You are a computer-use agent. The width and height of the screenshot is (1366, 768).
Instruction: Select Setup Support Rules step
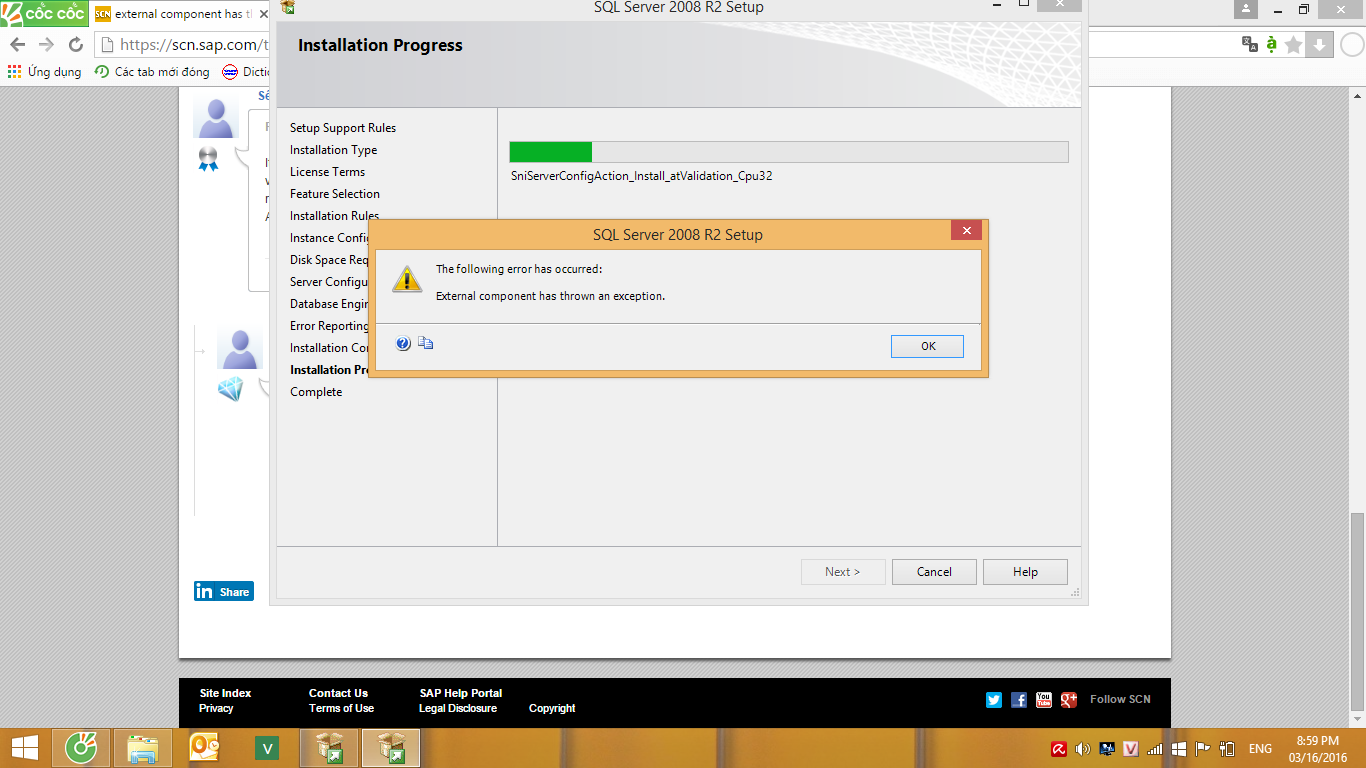click(x=343, y=128)
